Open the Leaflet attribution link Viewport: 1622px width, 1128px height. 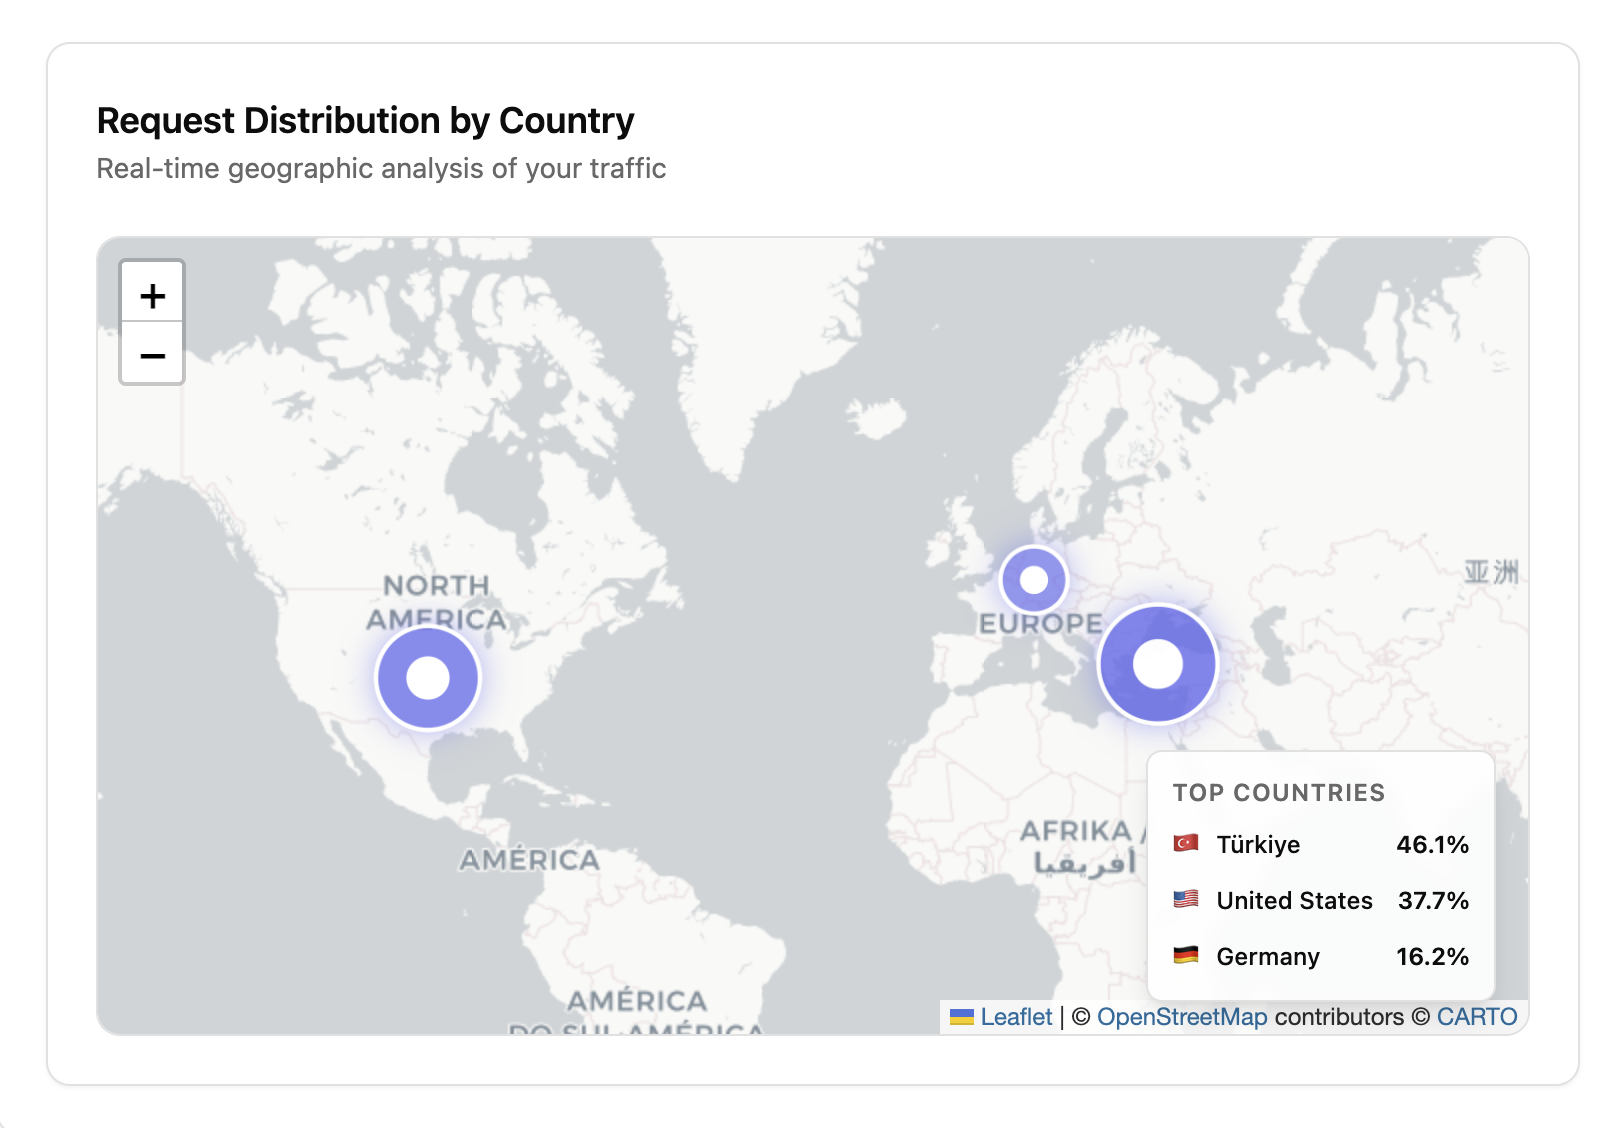point(1016,1017)
